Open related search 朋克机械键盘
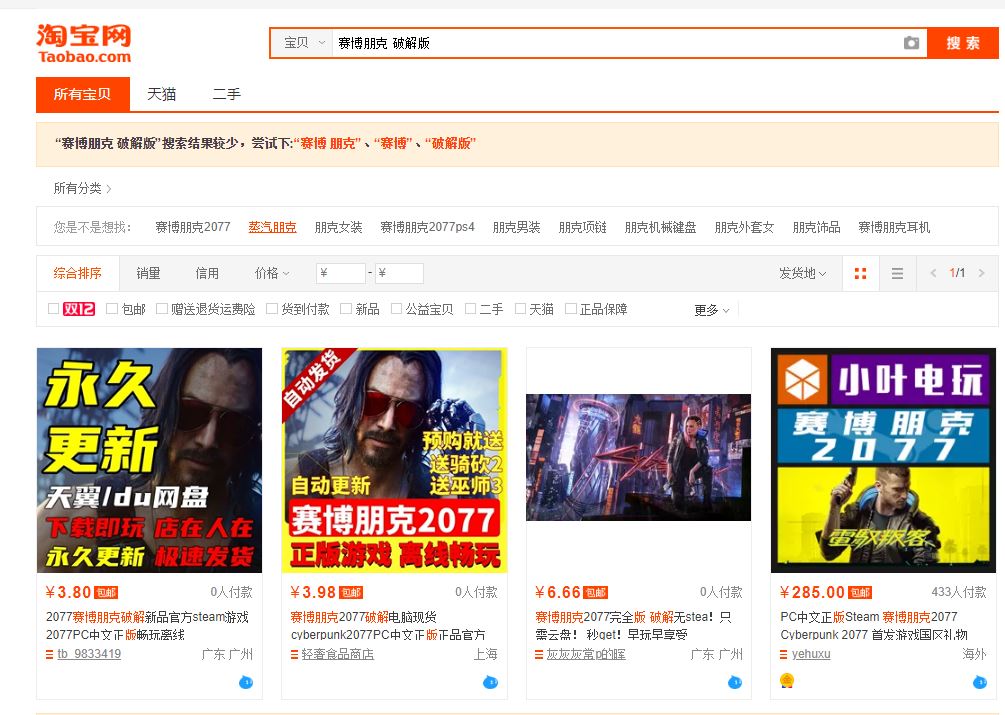1005x715 pixels. click(660, 227)
